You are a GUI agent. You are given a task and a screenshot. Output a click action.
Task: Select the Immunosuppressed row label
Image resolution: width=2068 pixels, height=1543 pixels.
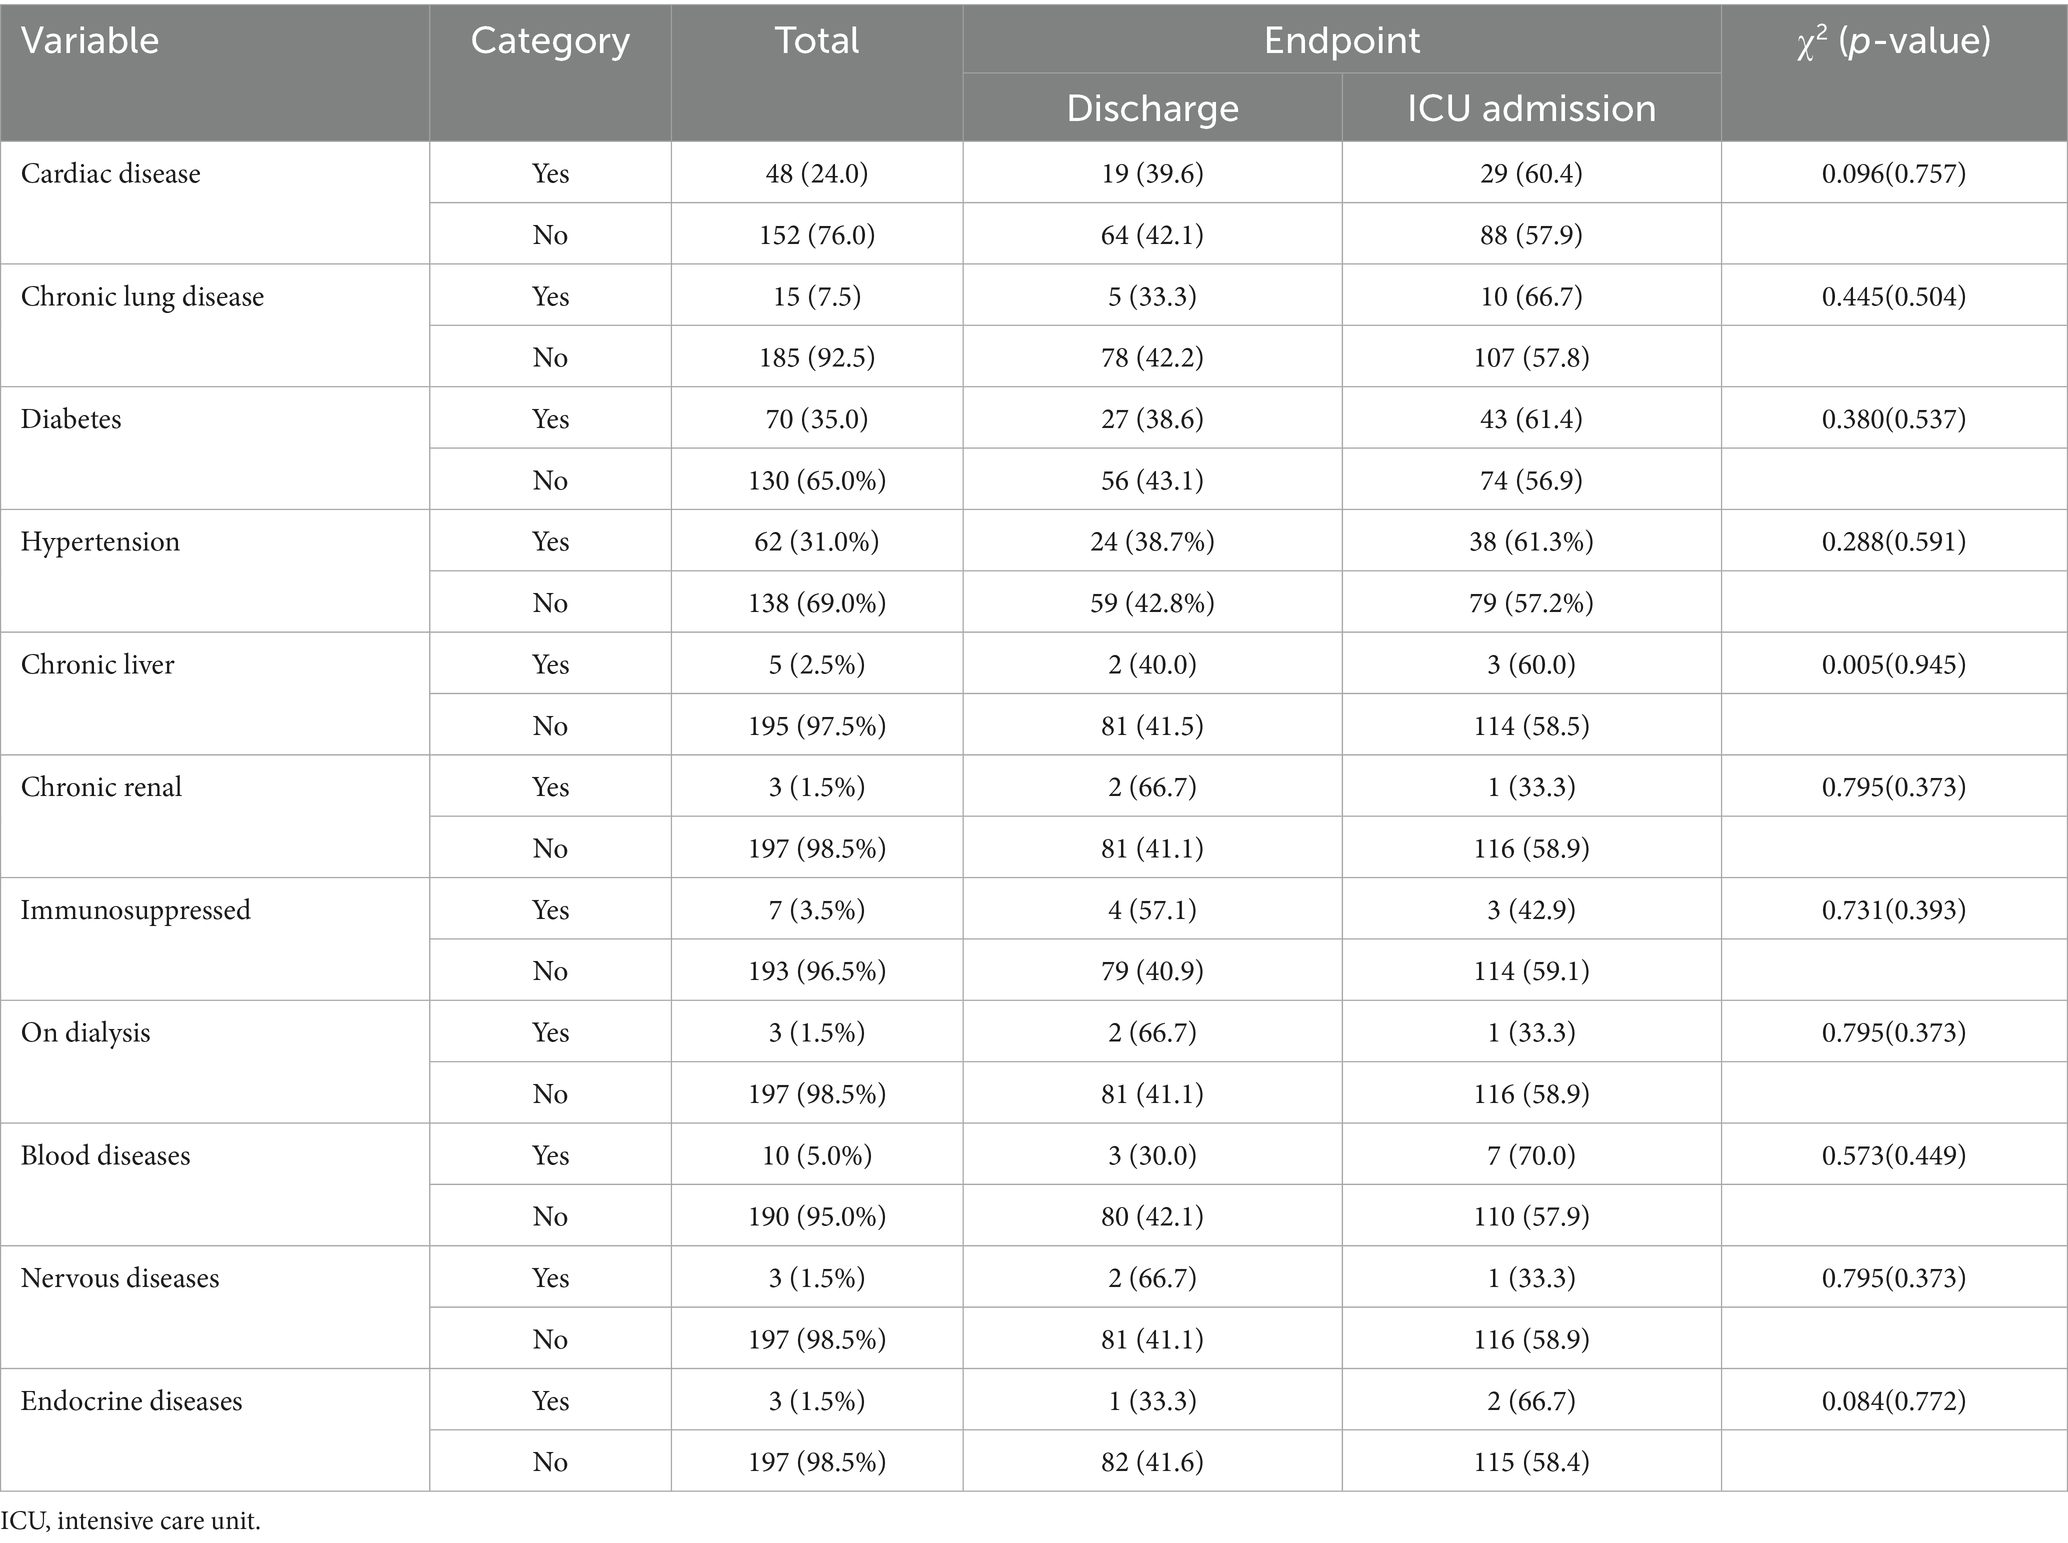(136, 910)
